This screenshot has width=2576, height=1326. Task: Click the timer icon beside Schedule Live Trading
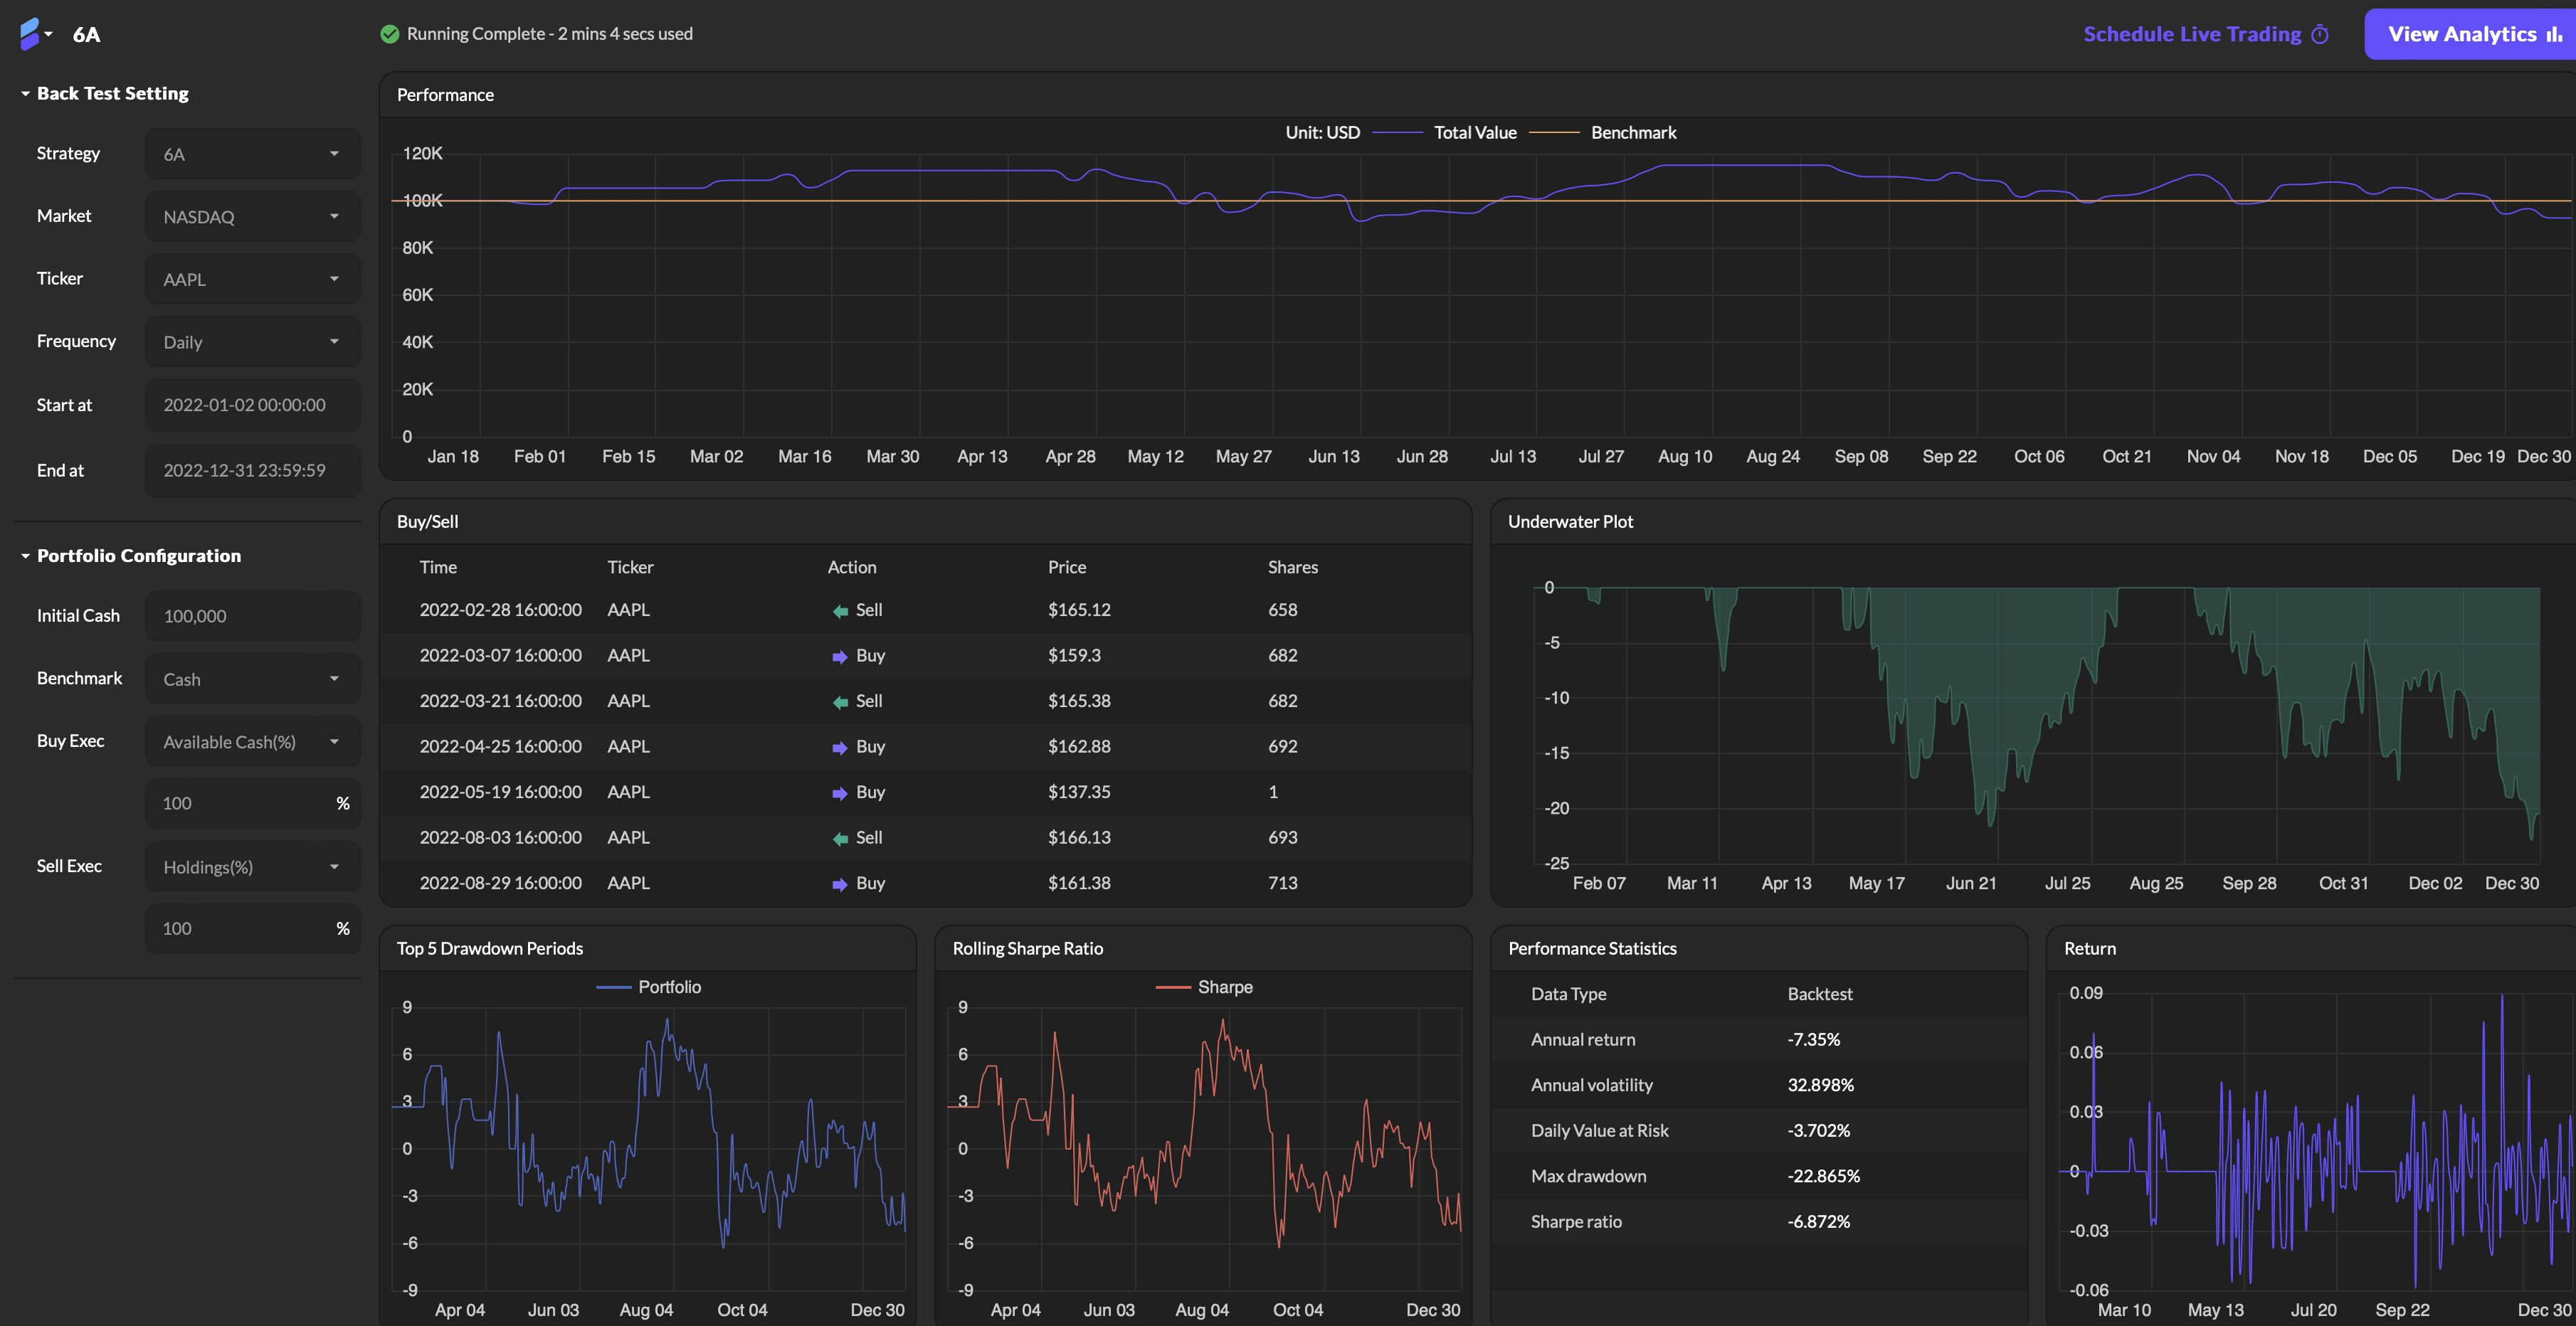click(x=2320, y=35)
